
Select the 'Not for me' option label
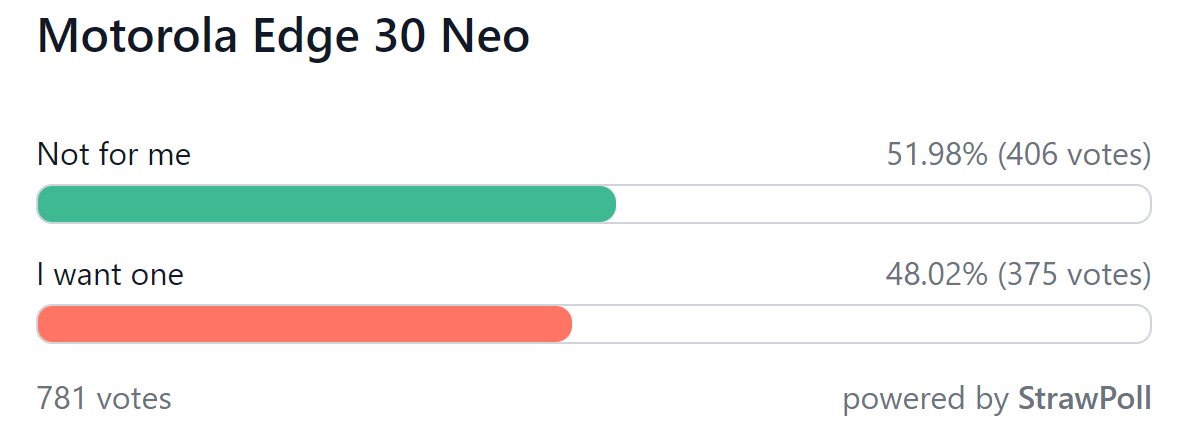coord(114,155)
